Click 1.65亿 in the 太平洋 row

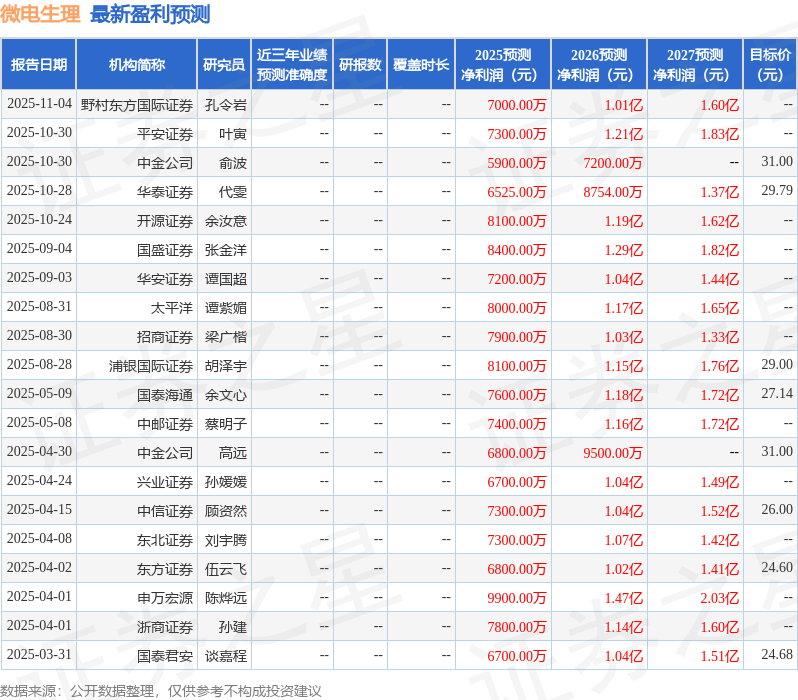pos(719,309)
